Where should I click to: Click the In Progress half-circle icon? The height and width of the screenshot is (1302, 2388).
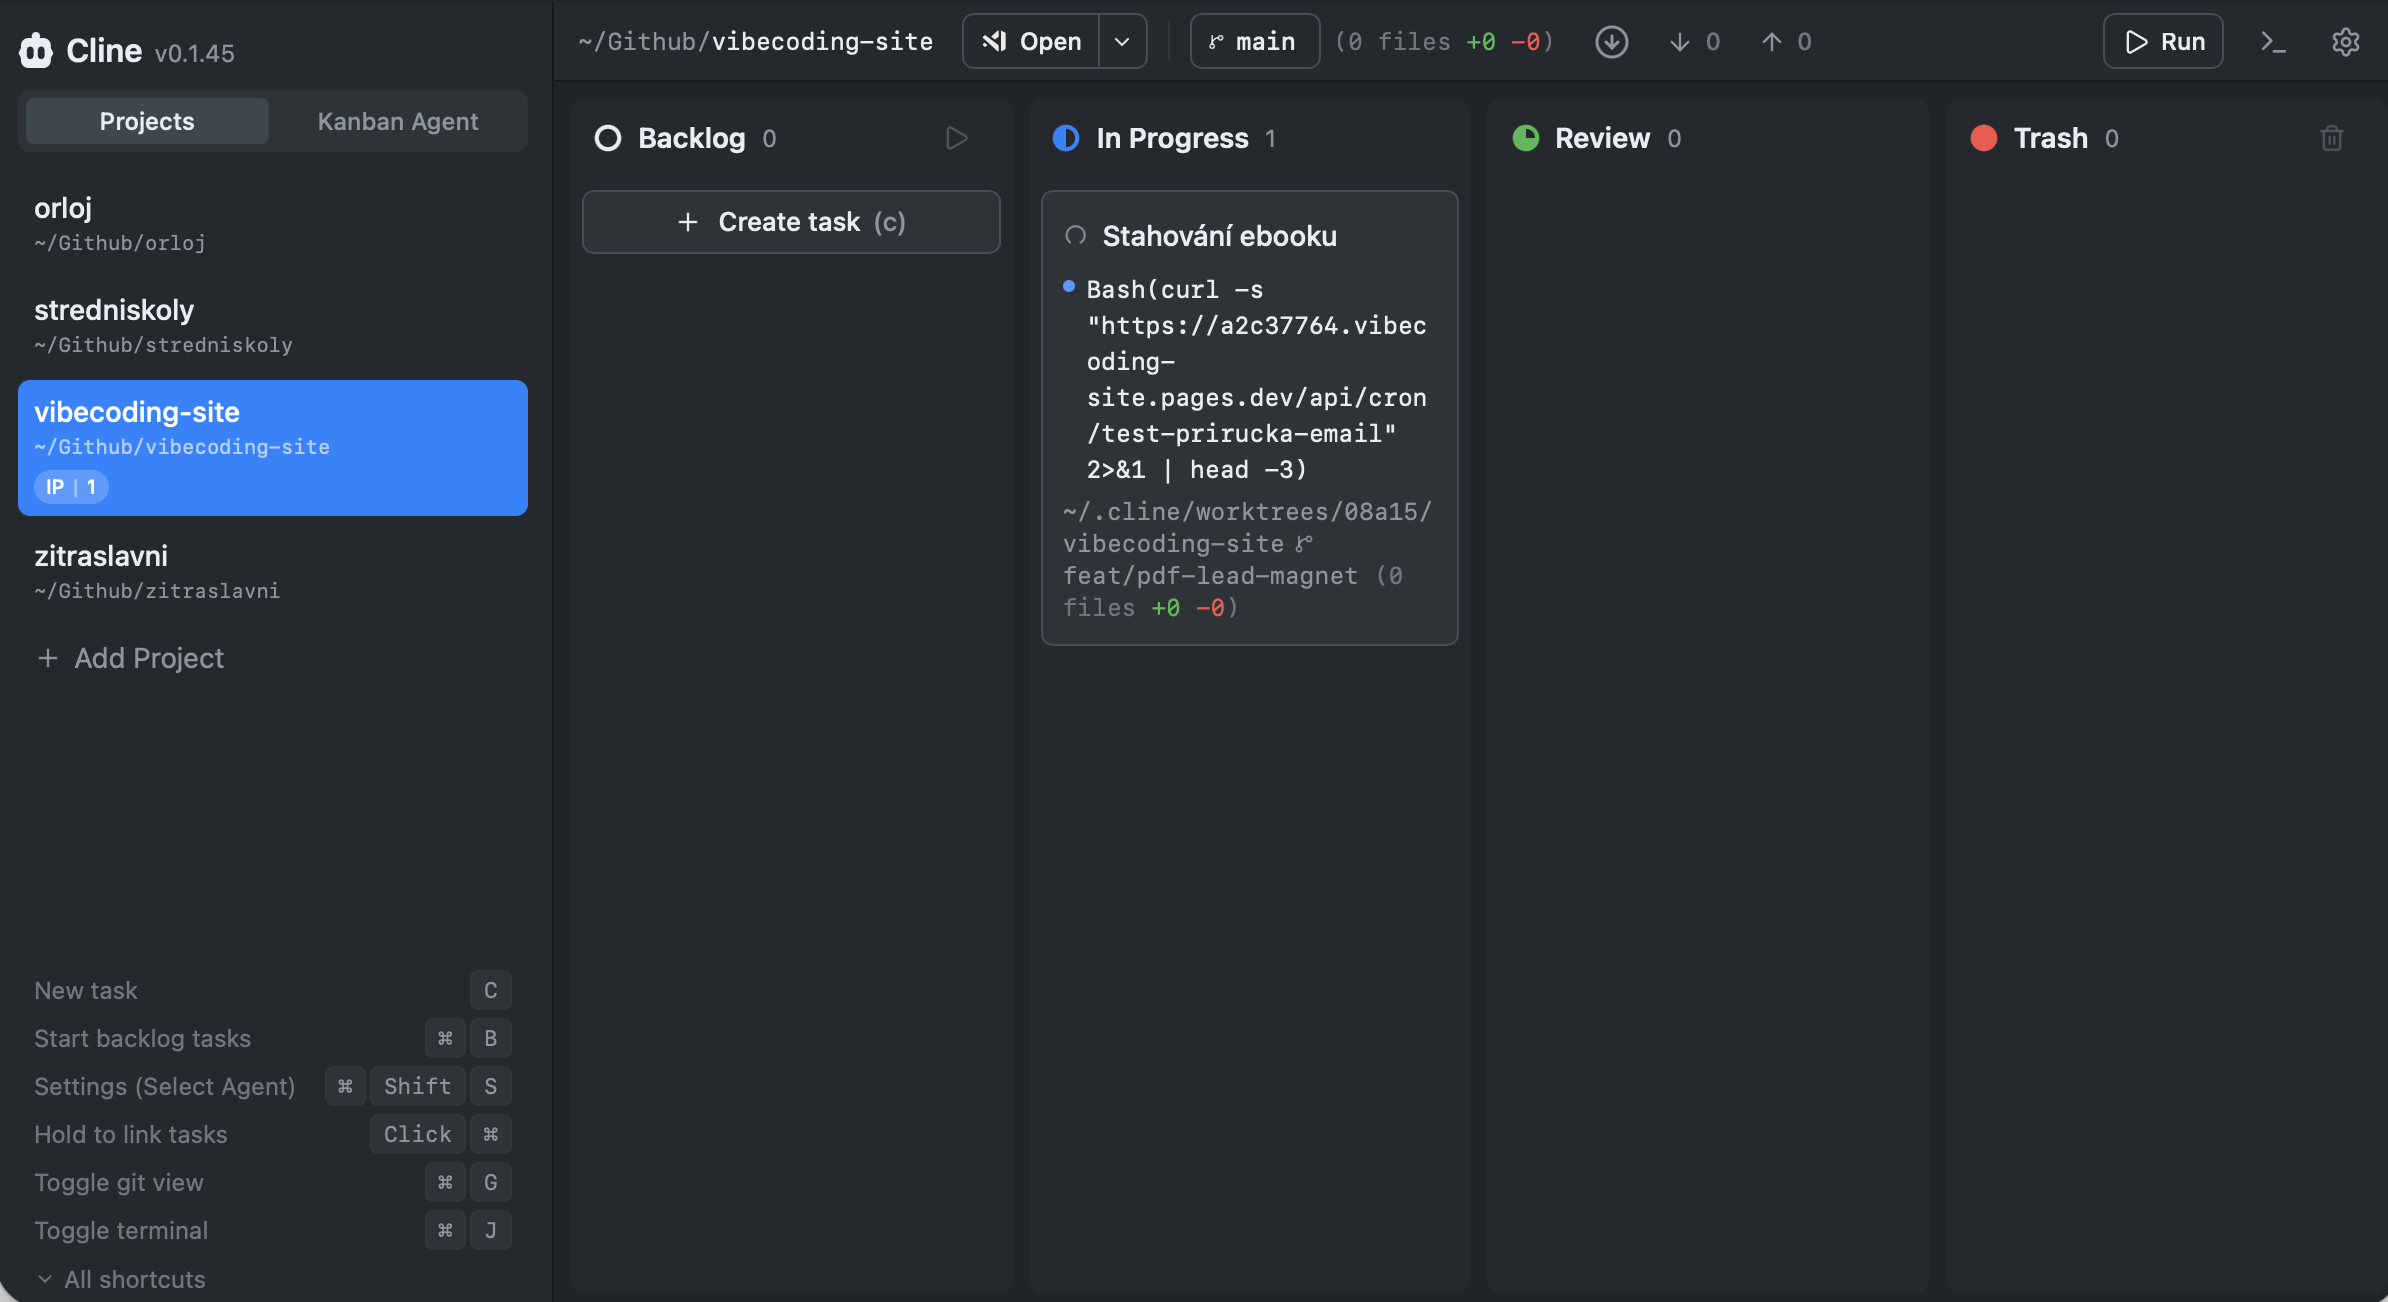click(1066, 138)
